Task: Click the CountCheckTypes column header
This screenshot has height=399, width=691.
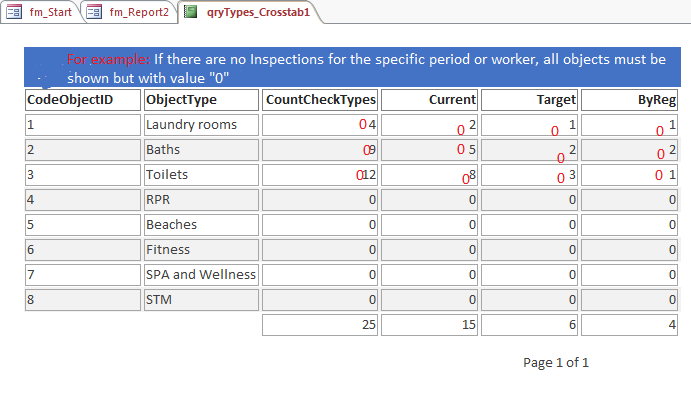Action: tap(320, 100)
